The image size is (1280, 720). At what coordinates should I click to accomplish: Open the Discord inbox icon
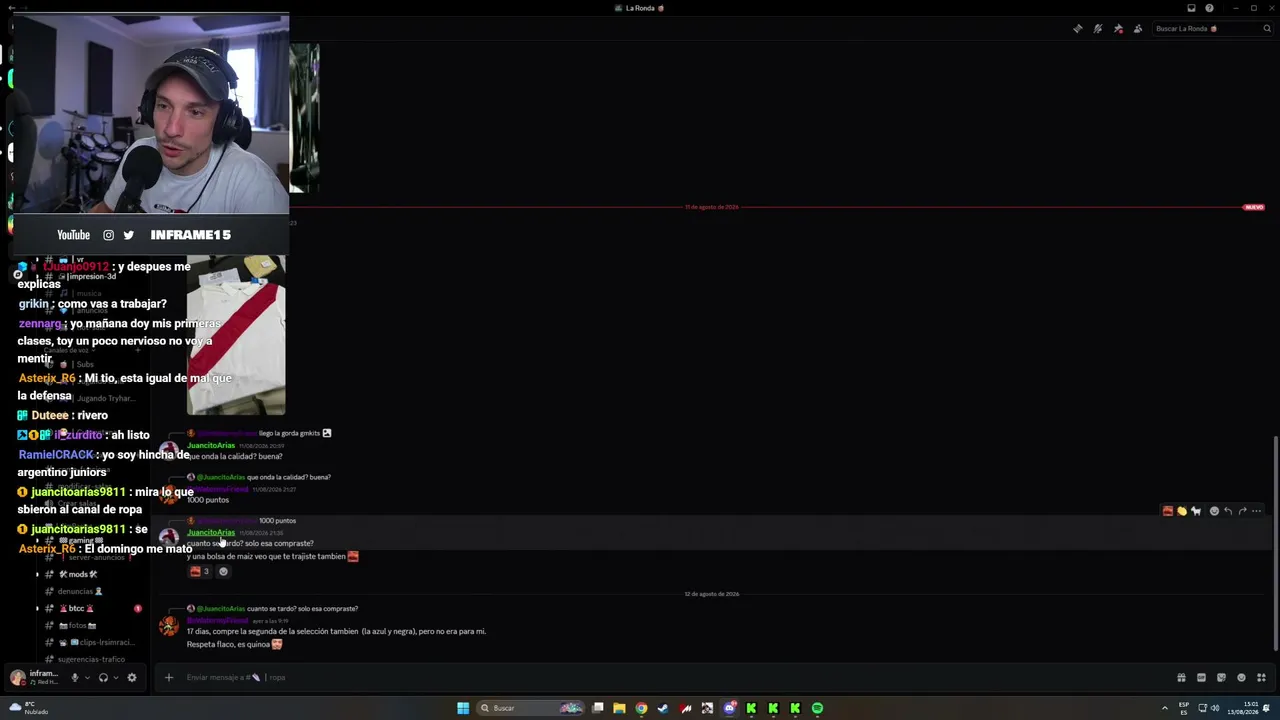click(1191, 8)
